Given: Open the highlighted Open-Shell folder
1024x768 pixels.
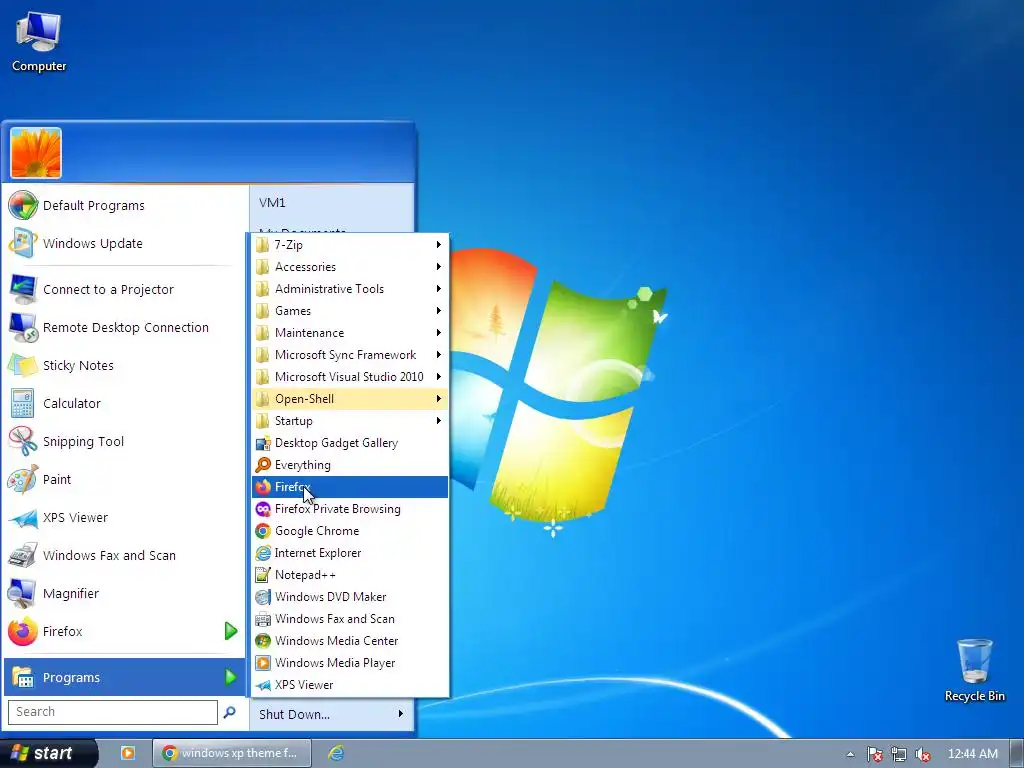Looking at the screenshot, I should tap(350, 398).
